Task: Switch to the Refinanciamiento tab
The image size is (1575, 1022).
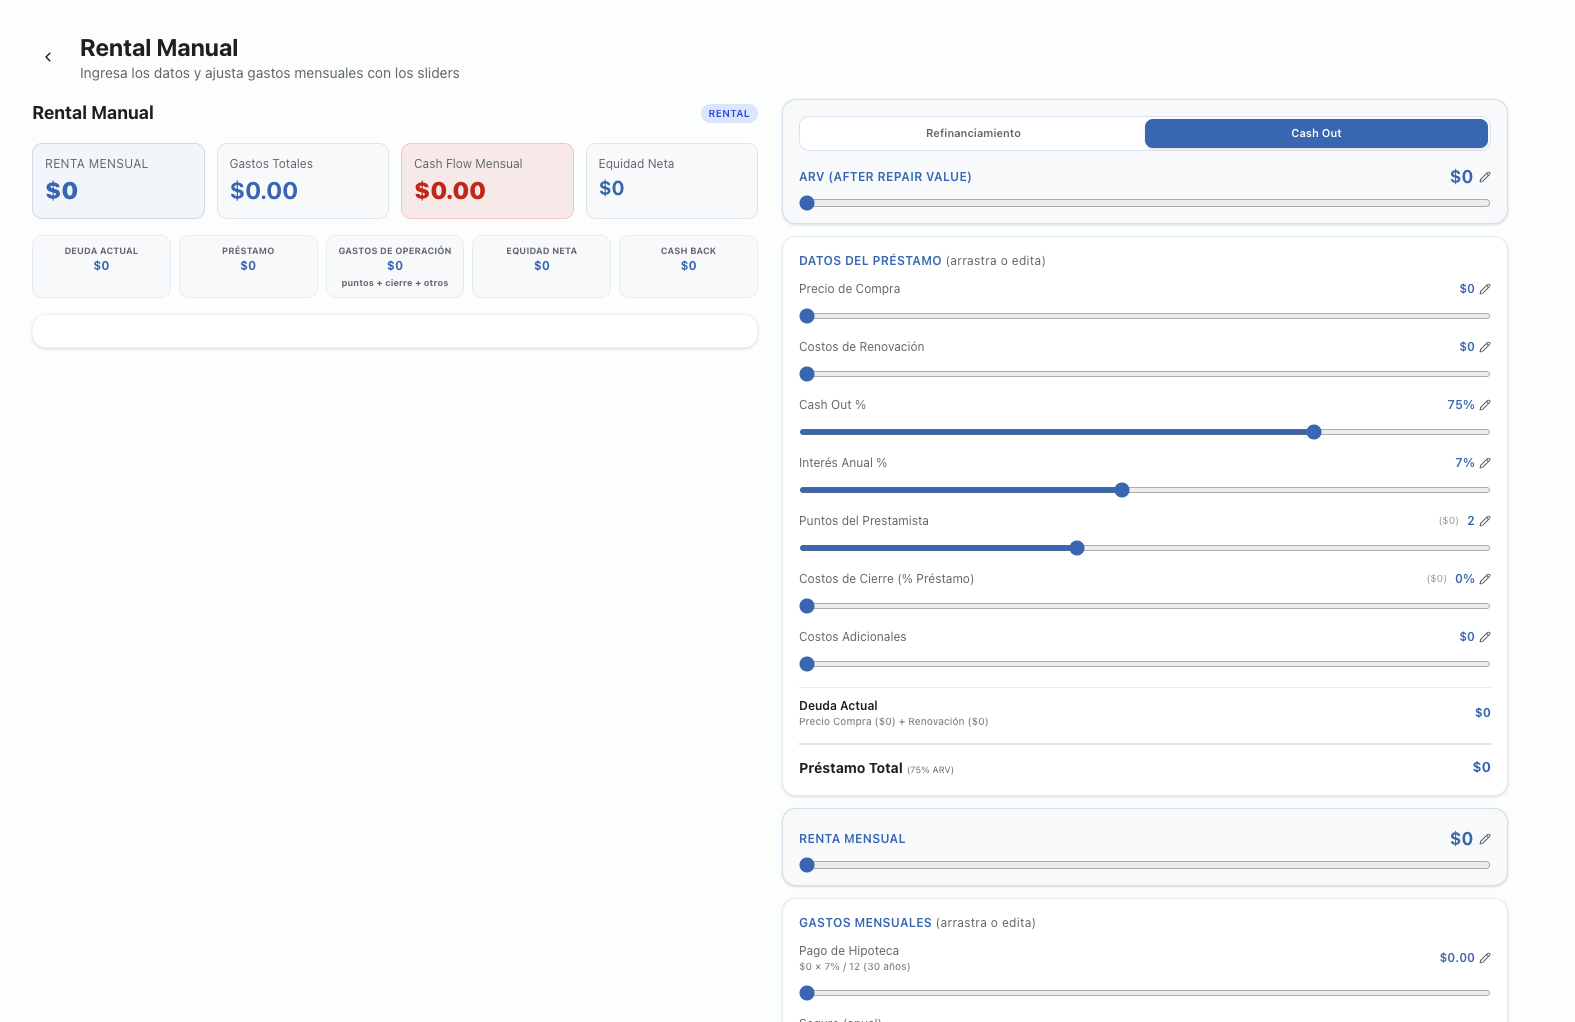Action: click(973, 133)
